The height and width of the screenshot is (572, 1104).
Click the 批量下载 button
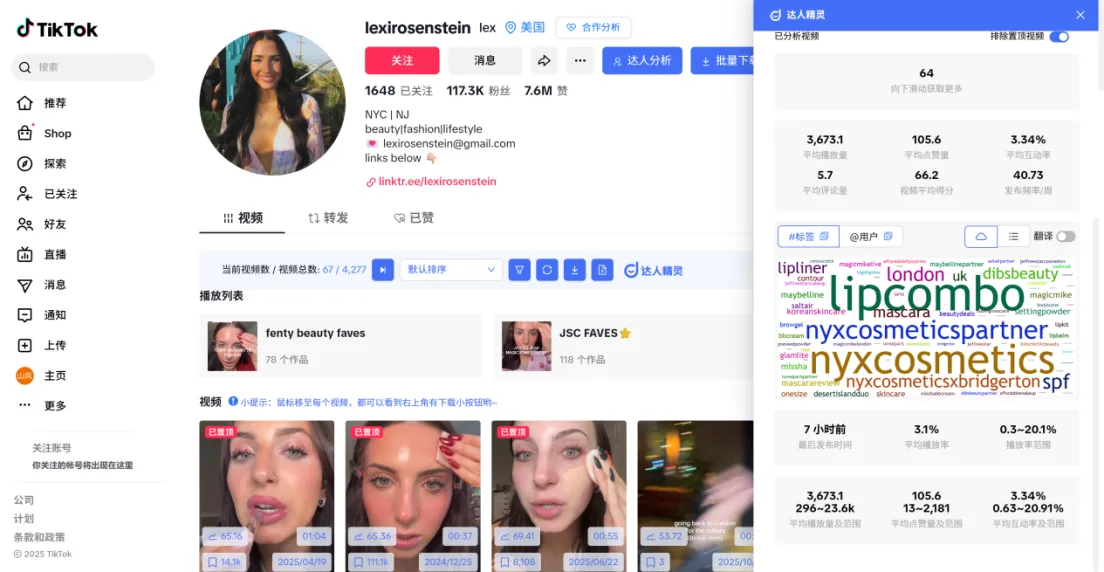pyautogui.click(x=723, y=61)
